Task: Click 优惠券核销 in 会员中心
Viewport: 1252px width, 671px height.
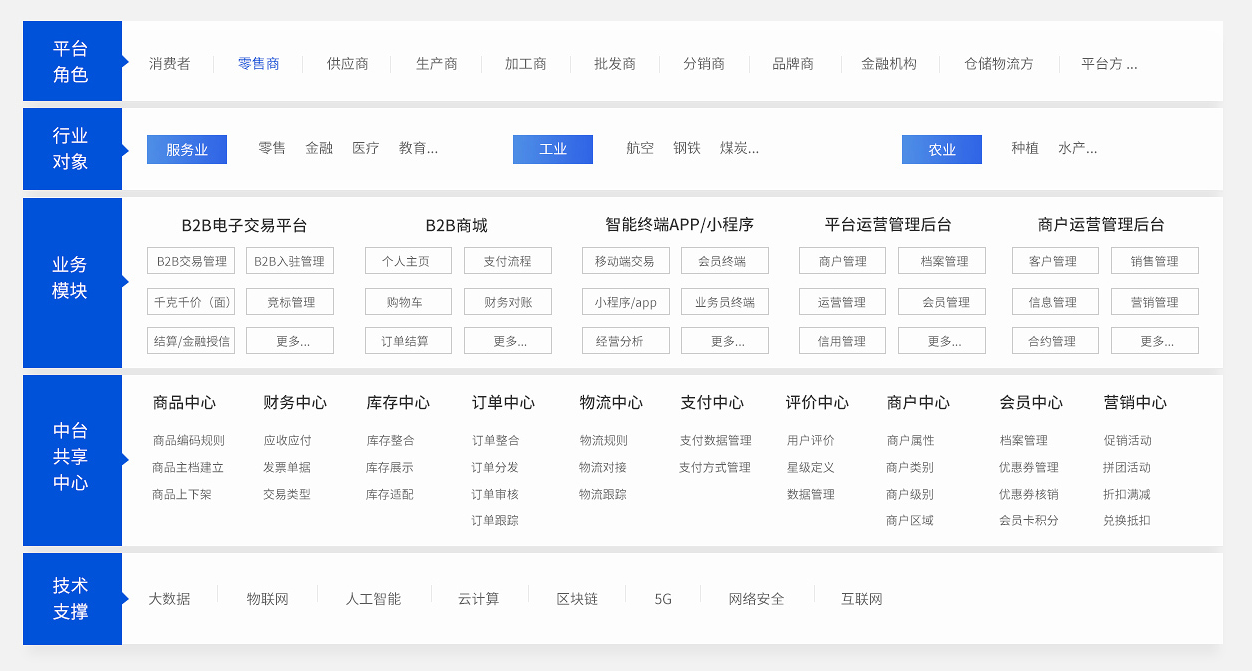Action: pos(1029,494)
